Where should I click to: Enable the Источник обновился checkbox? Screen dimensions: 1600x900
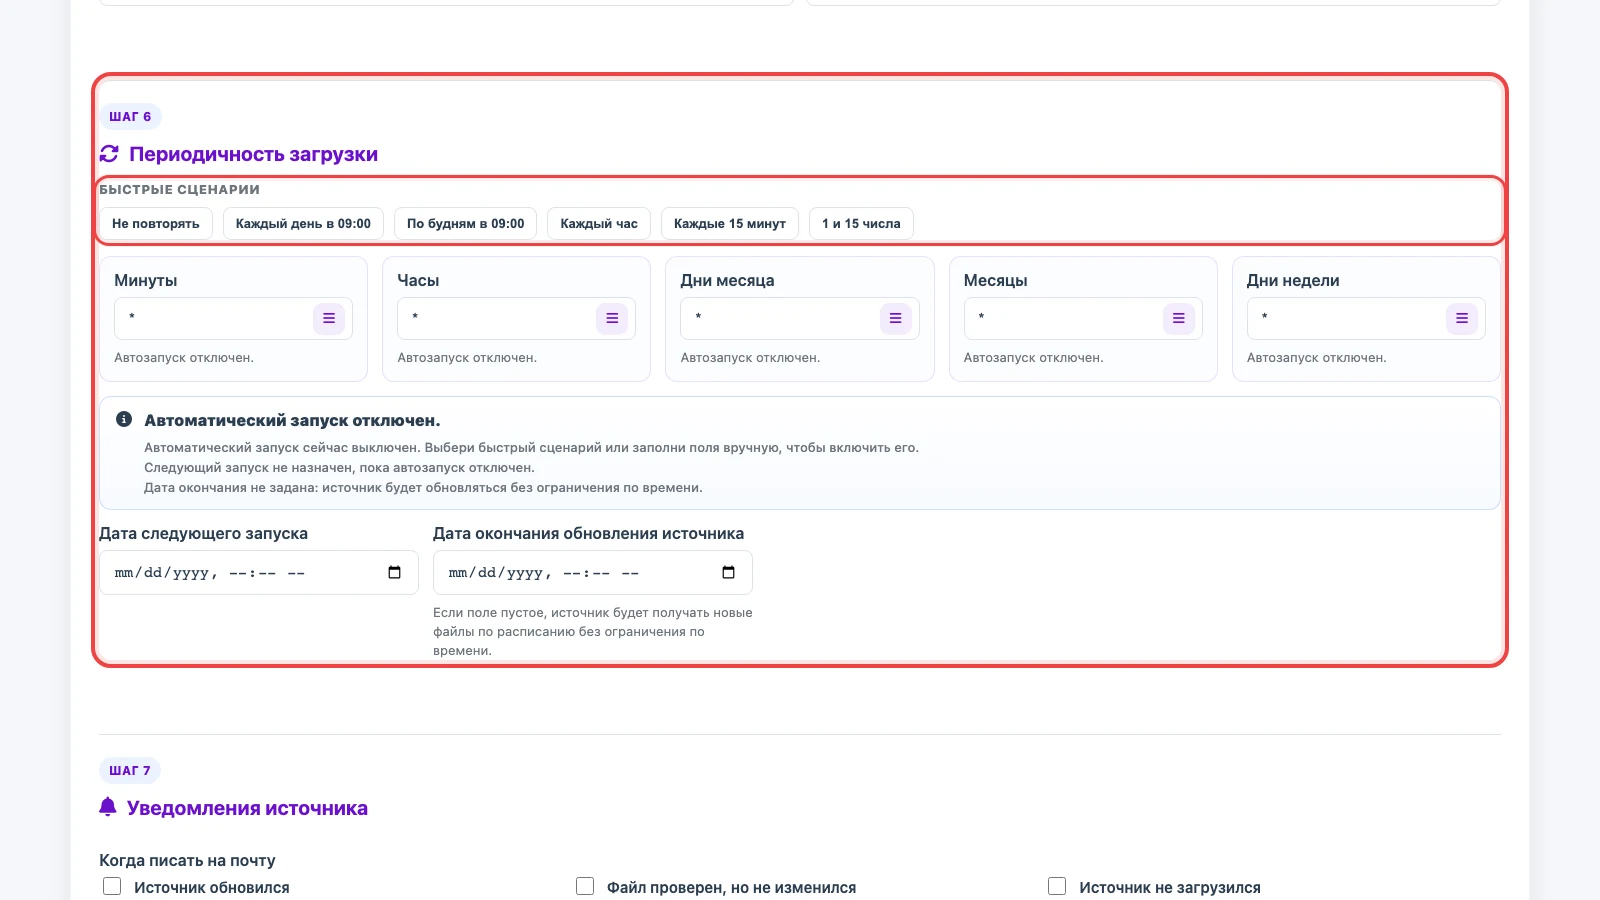tap(112, 886)
